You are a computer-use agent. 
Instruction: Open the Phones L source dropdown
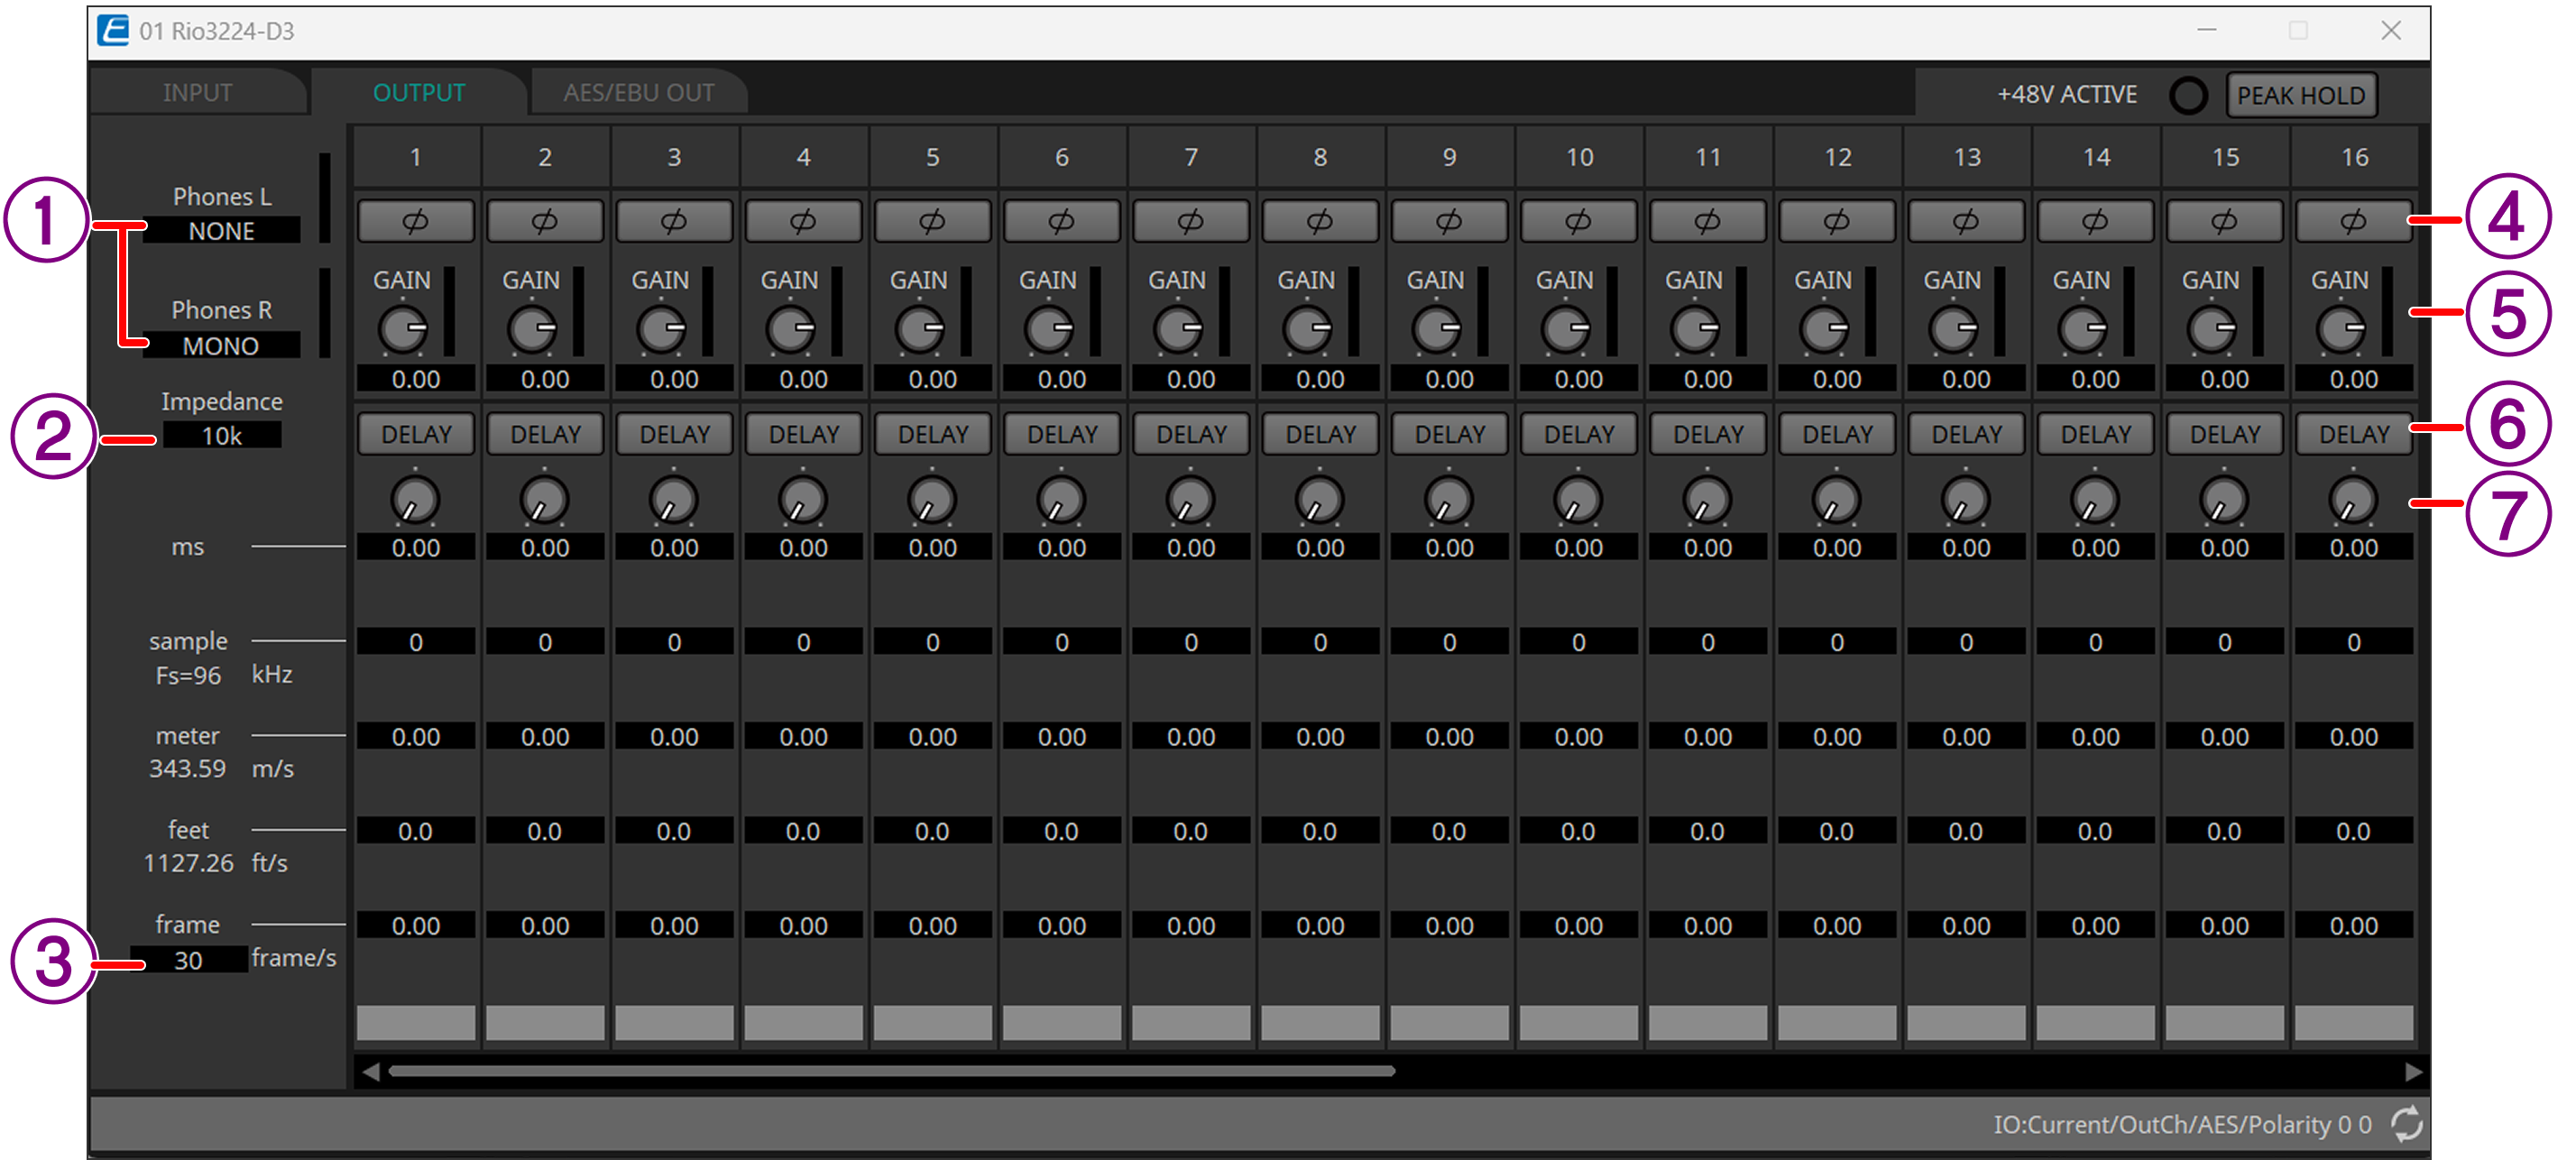(x=221, y=231)
